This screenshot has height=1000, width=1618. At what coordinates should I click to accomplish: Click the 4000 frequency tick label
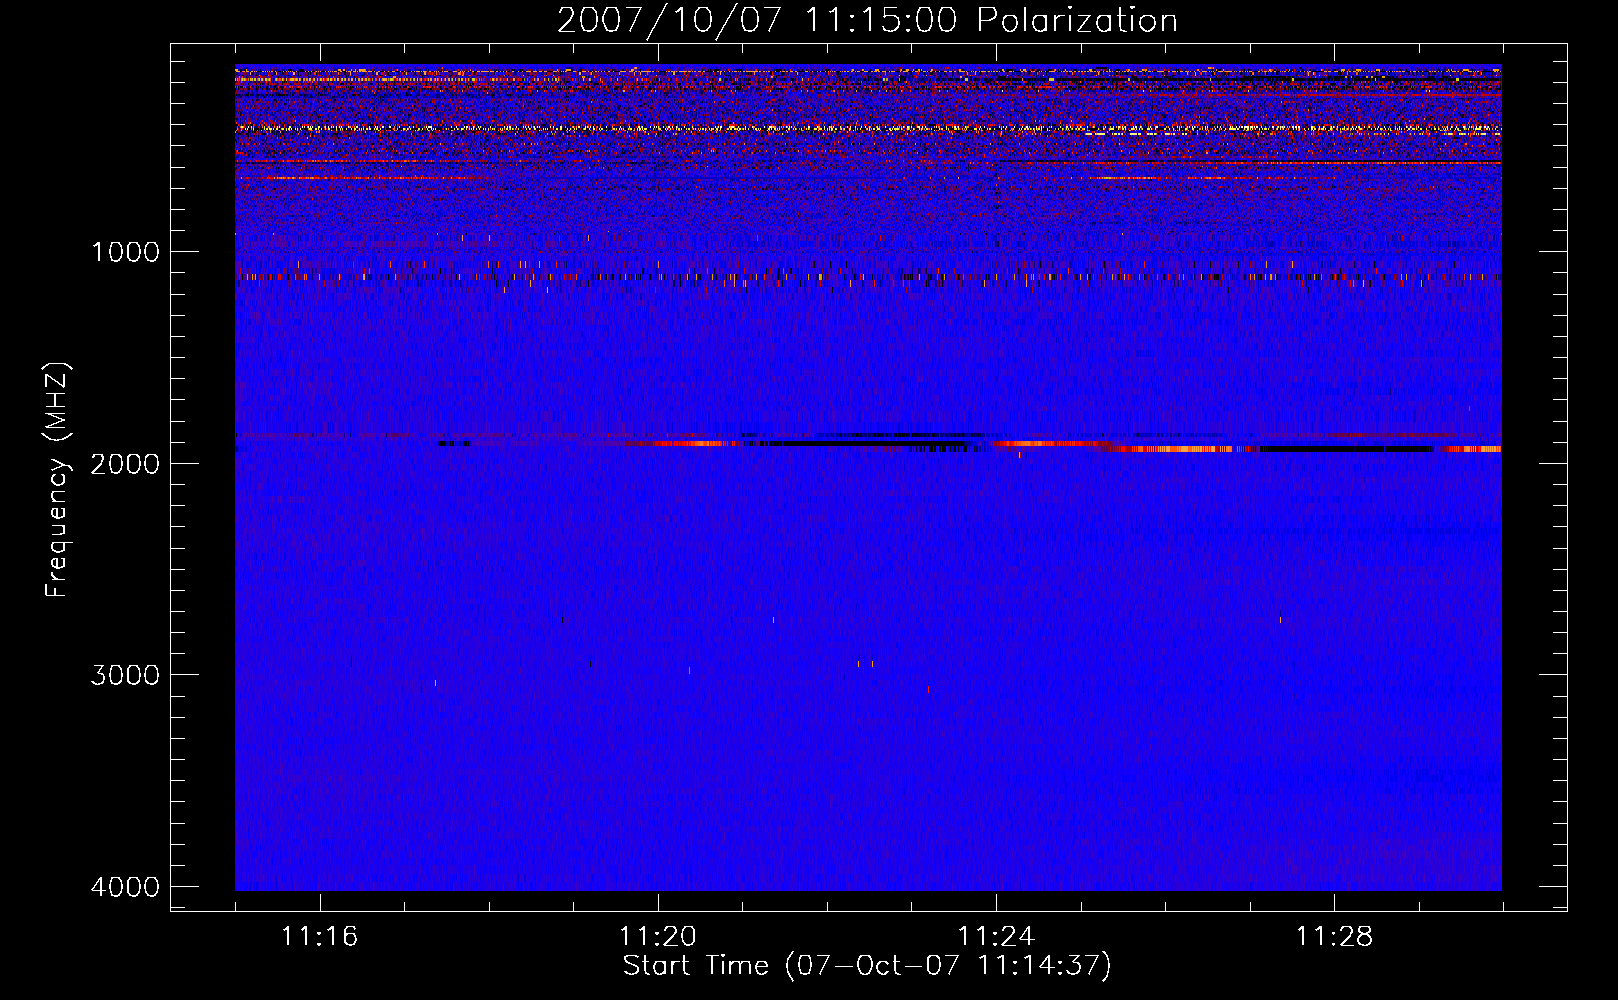point(125,887)
